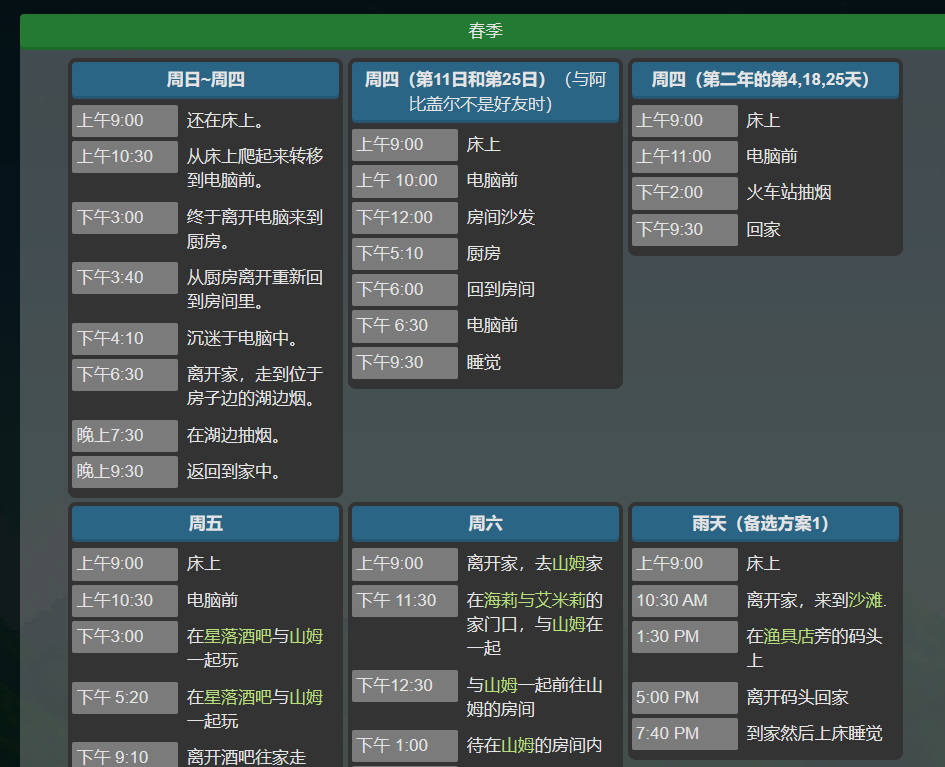Viewport: 945px width, 767px height.
Task: Click text 房间沙发
Action: pyautogui.click(x=500, y=218)
